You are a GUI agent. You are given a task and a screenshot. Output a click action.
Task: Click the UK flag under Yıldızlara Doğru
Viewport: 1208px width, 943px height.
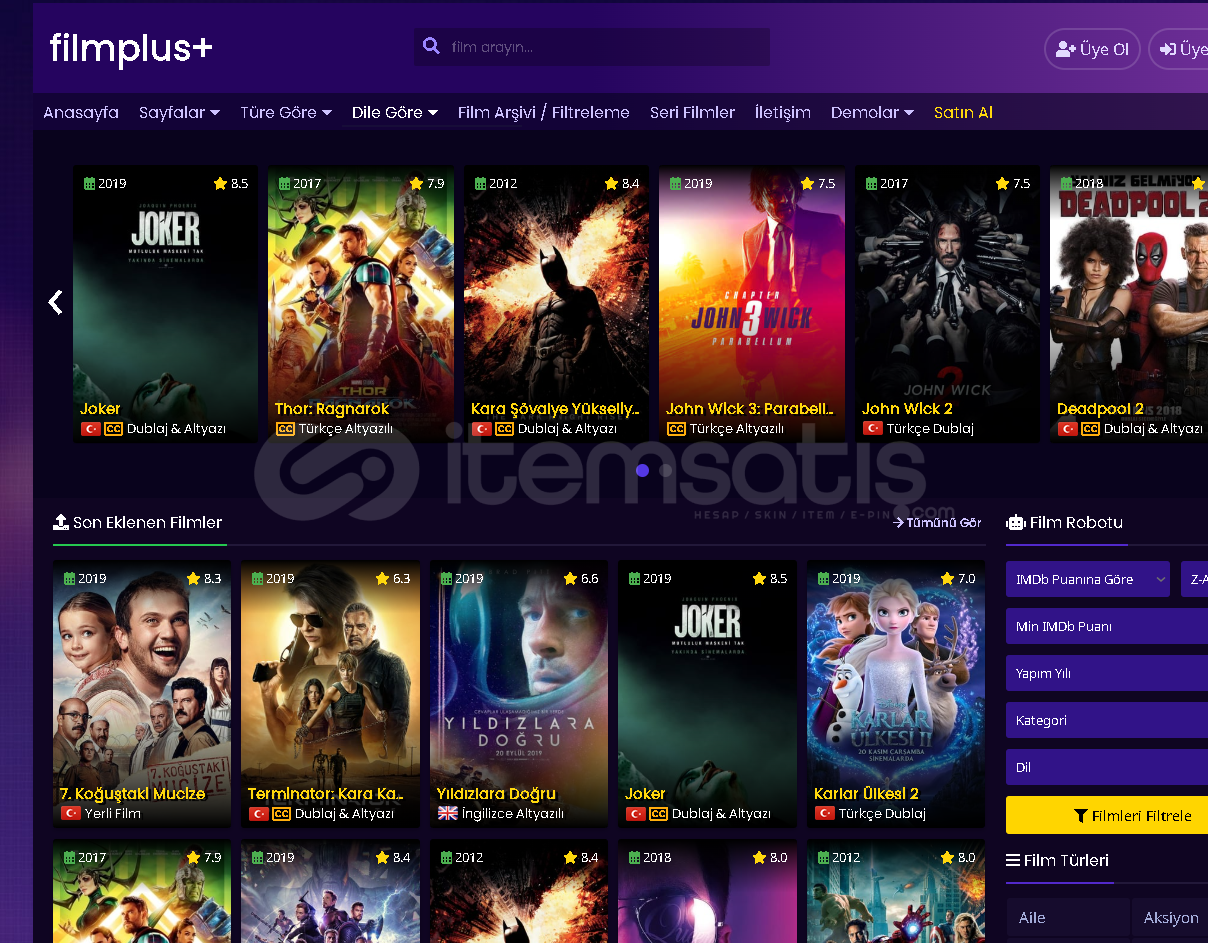point(448,813)
